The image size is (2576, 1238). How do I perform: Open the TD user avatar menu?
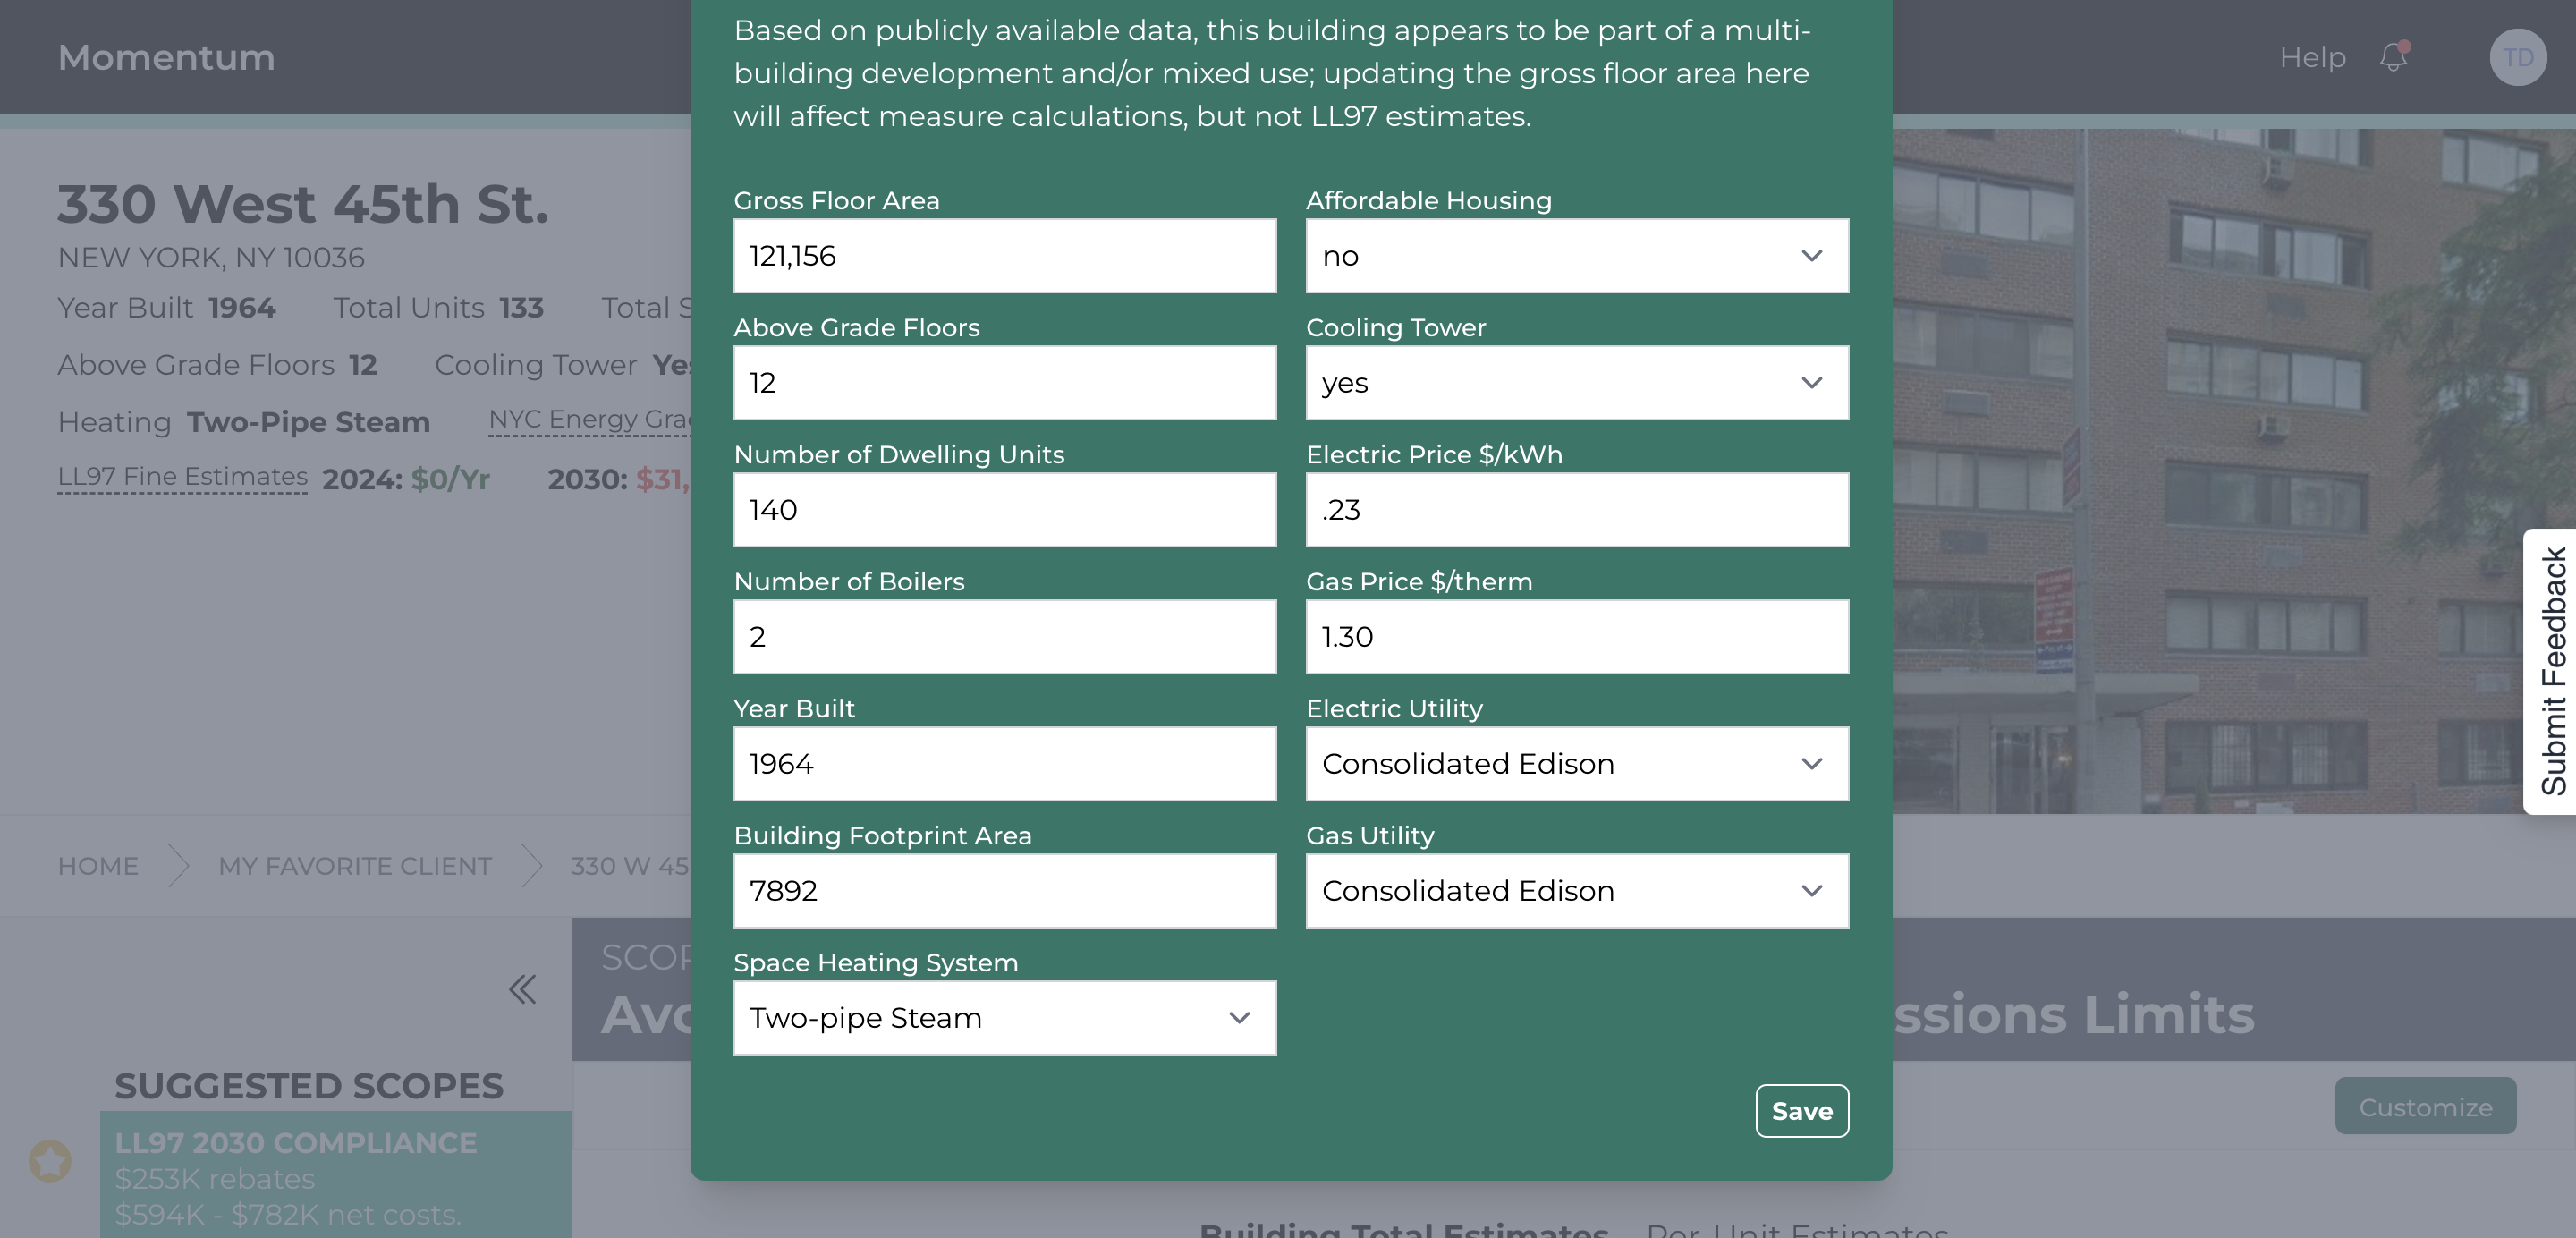(x=2517, y=57)
